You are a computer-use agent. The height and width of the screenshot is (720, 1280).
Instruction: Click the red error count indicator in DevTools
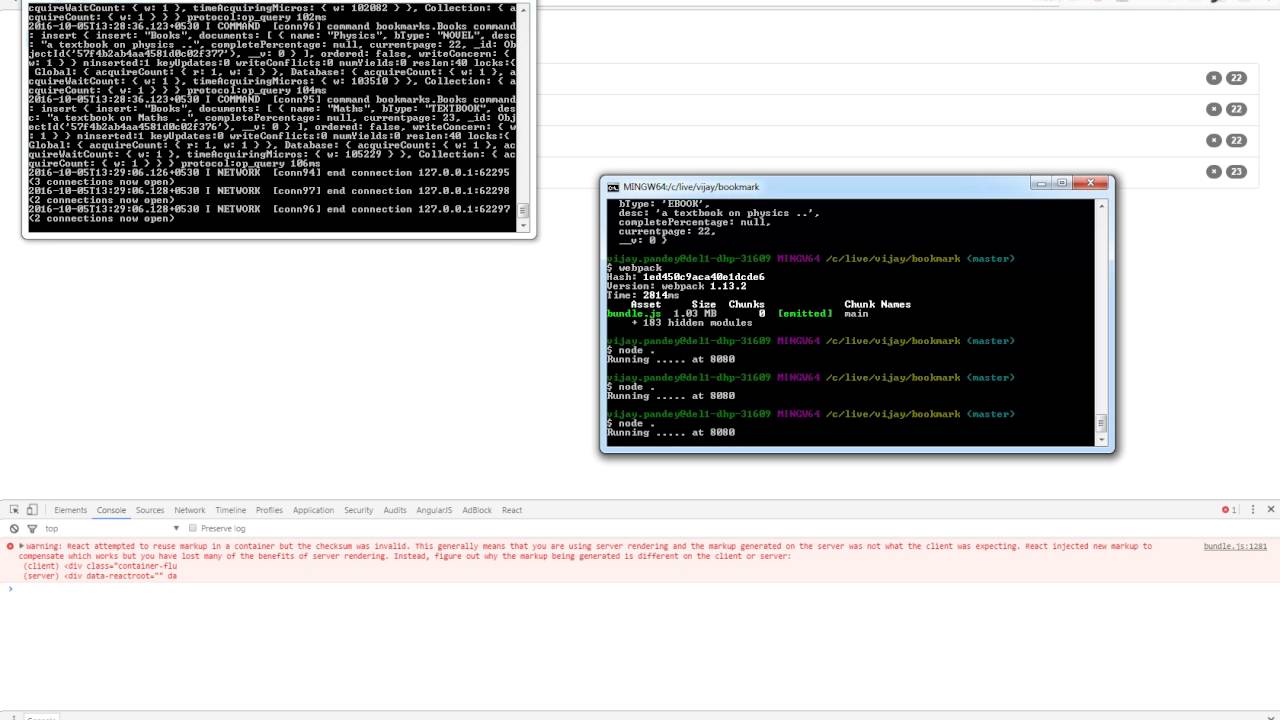click(x=1229, y=510)
